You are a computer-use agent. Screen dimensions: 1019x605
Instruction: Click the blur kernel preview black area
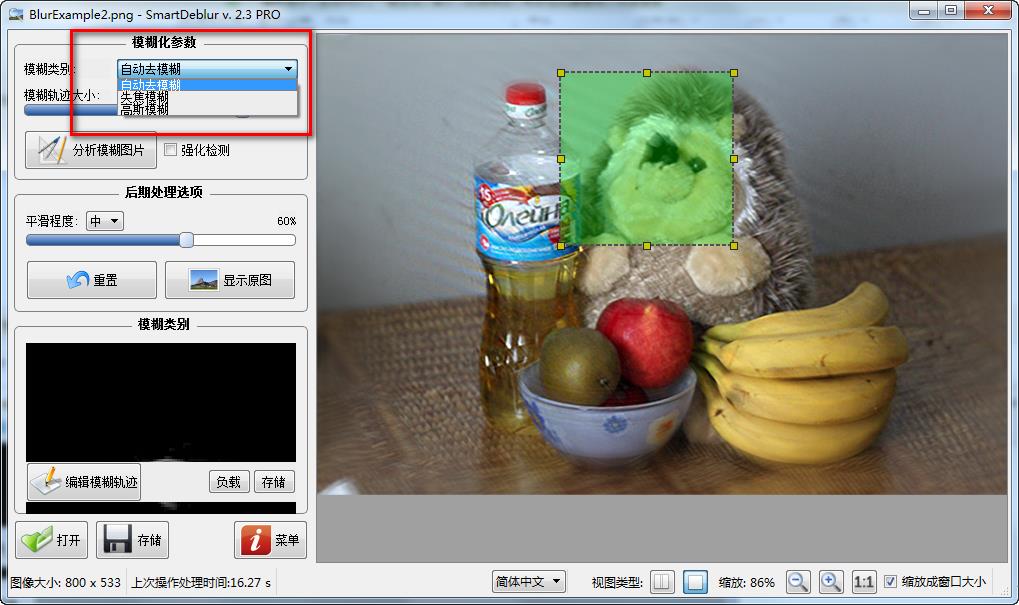[x=161, y=402]
